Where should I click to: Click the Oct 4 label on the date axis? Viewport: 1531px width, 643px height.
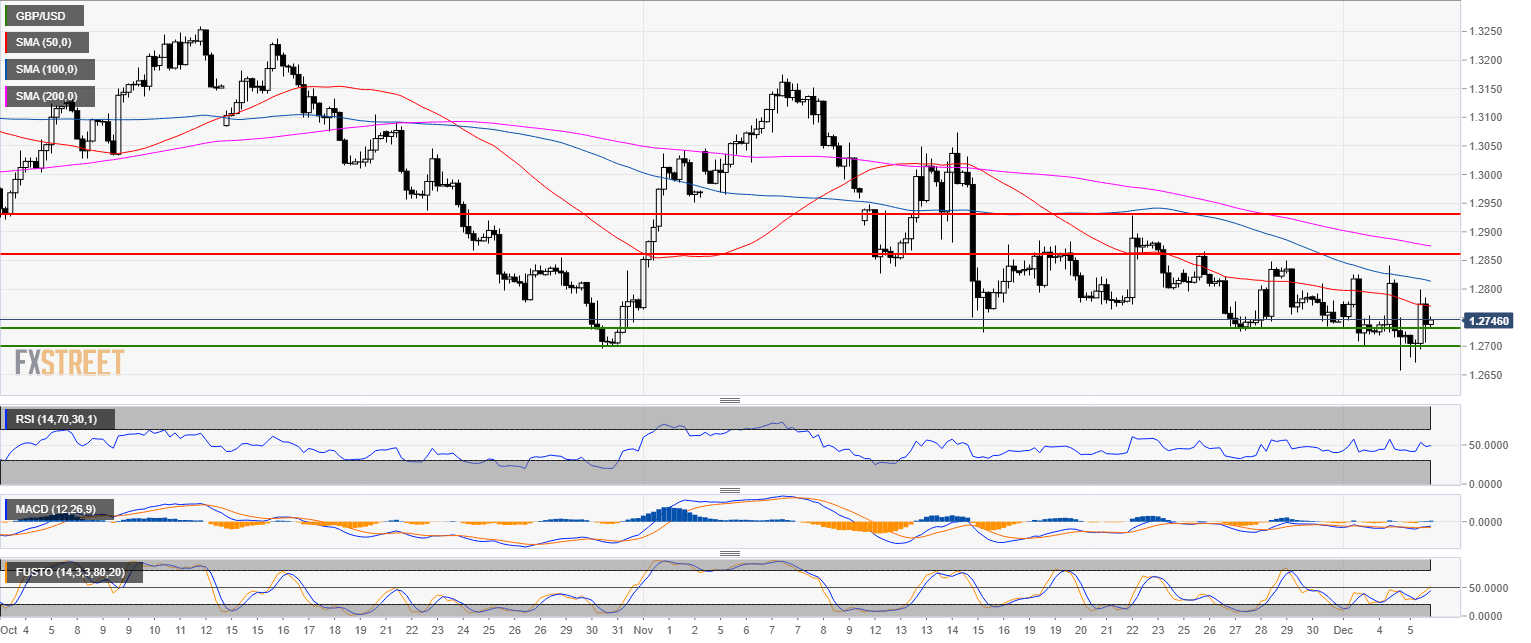[14, 631]
